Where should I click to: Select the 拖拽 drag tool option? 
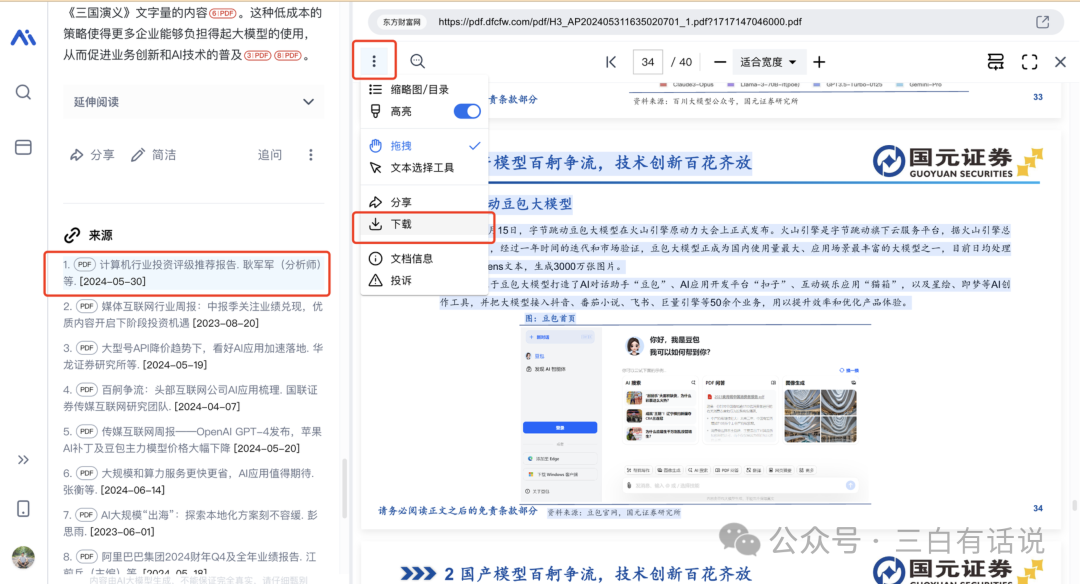[x=424, y=146]
